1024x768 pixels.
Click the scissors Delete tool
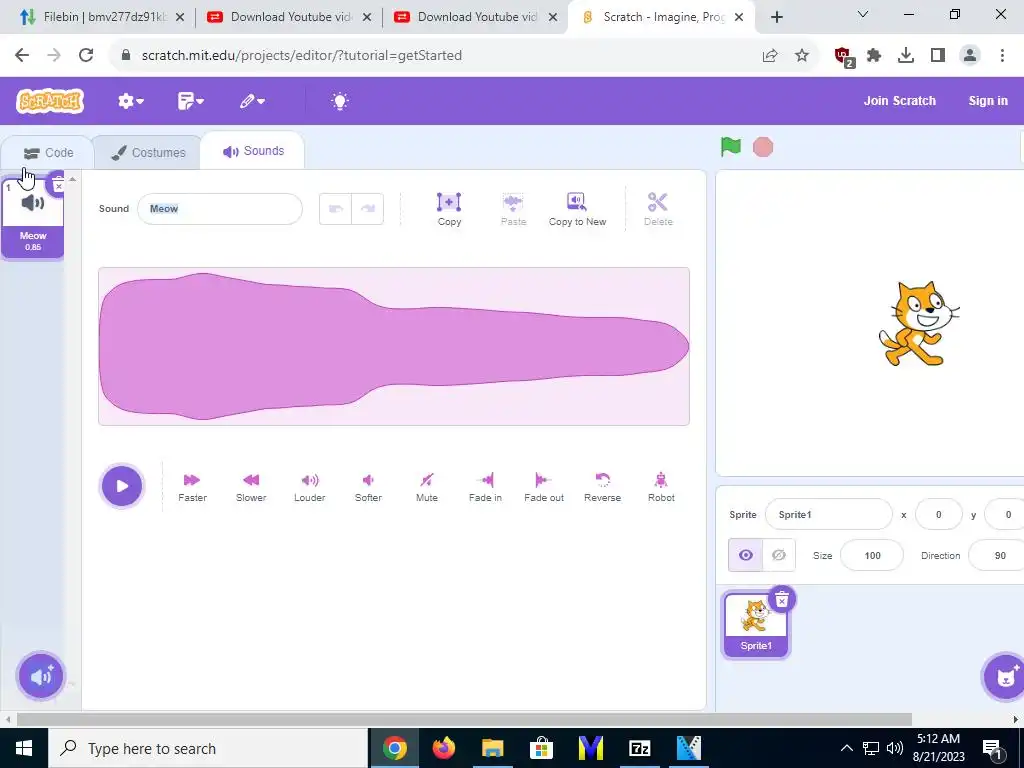coord(658,209)
